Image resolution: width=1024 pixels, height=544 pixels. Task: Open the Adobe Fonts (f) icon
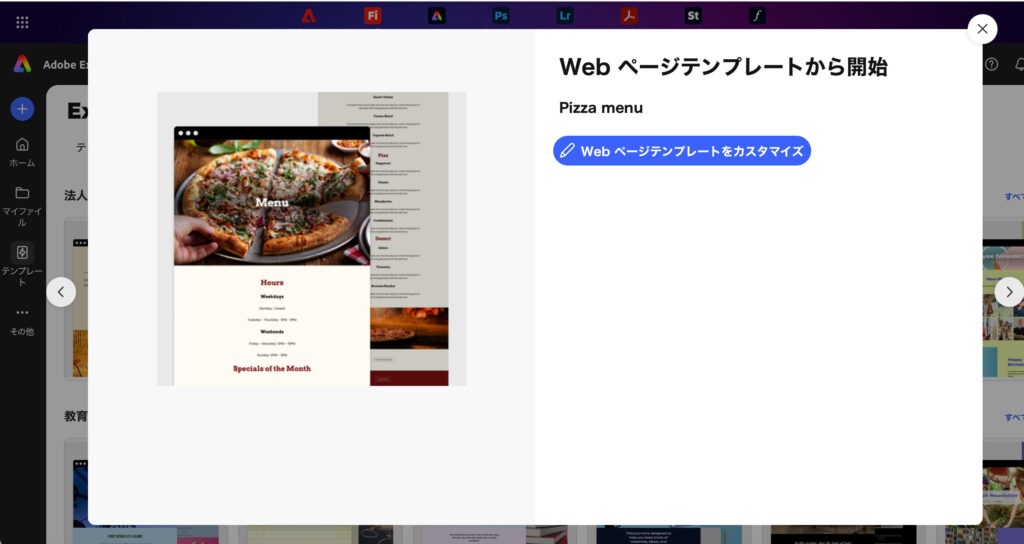[757, 16]
